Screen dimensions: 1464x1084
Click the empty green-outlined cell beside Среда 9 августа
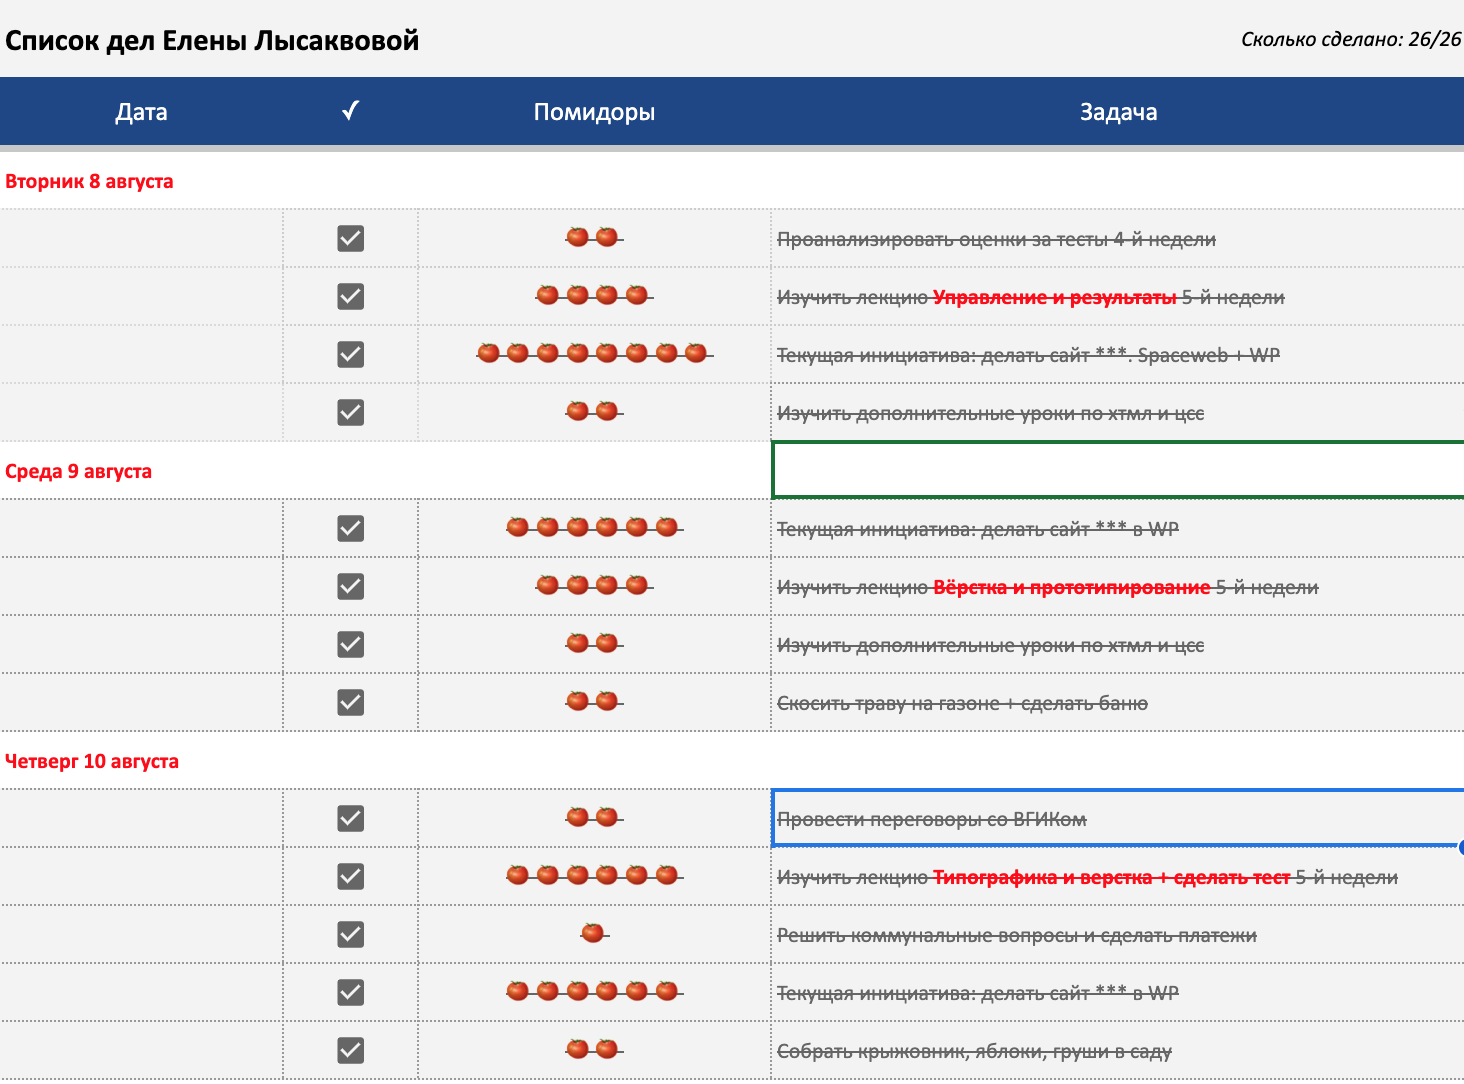tap(1118, 470)
